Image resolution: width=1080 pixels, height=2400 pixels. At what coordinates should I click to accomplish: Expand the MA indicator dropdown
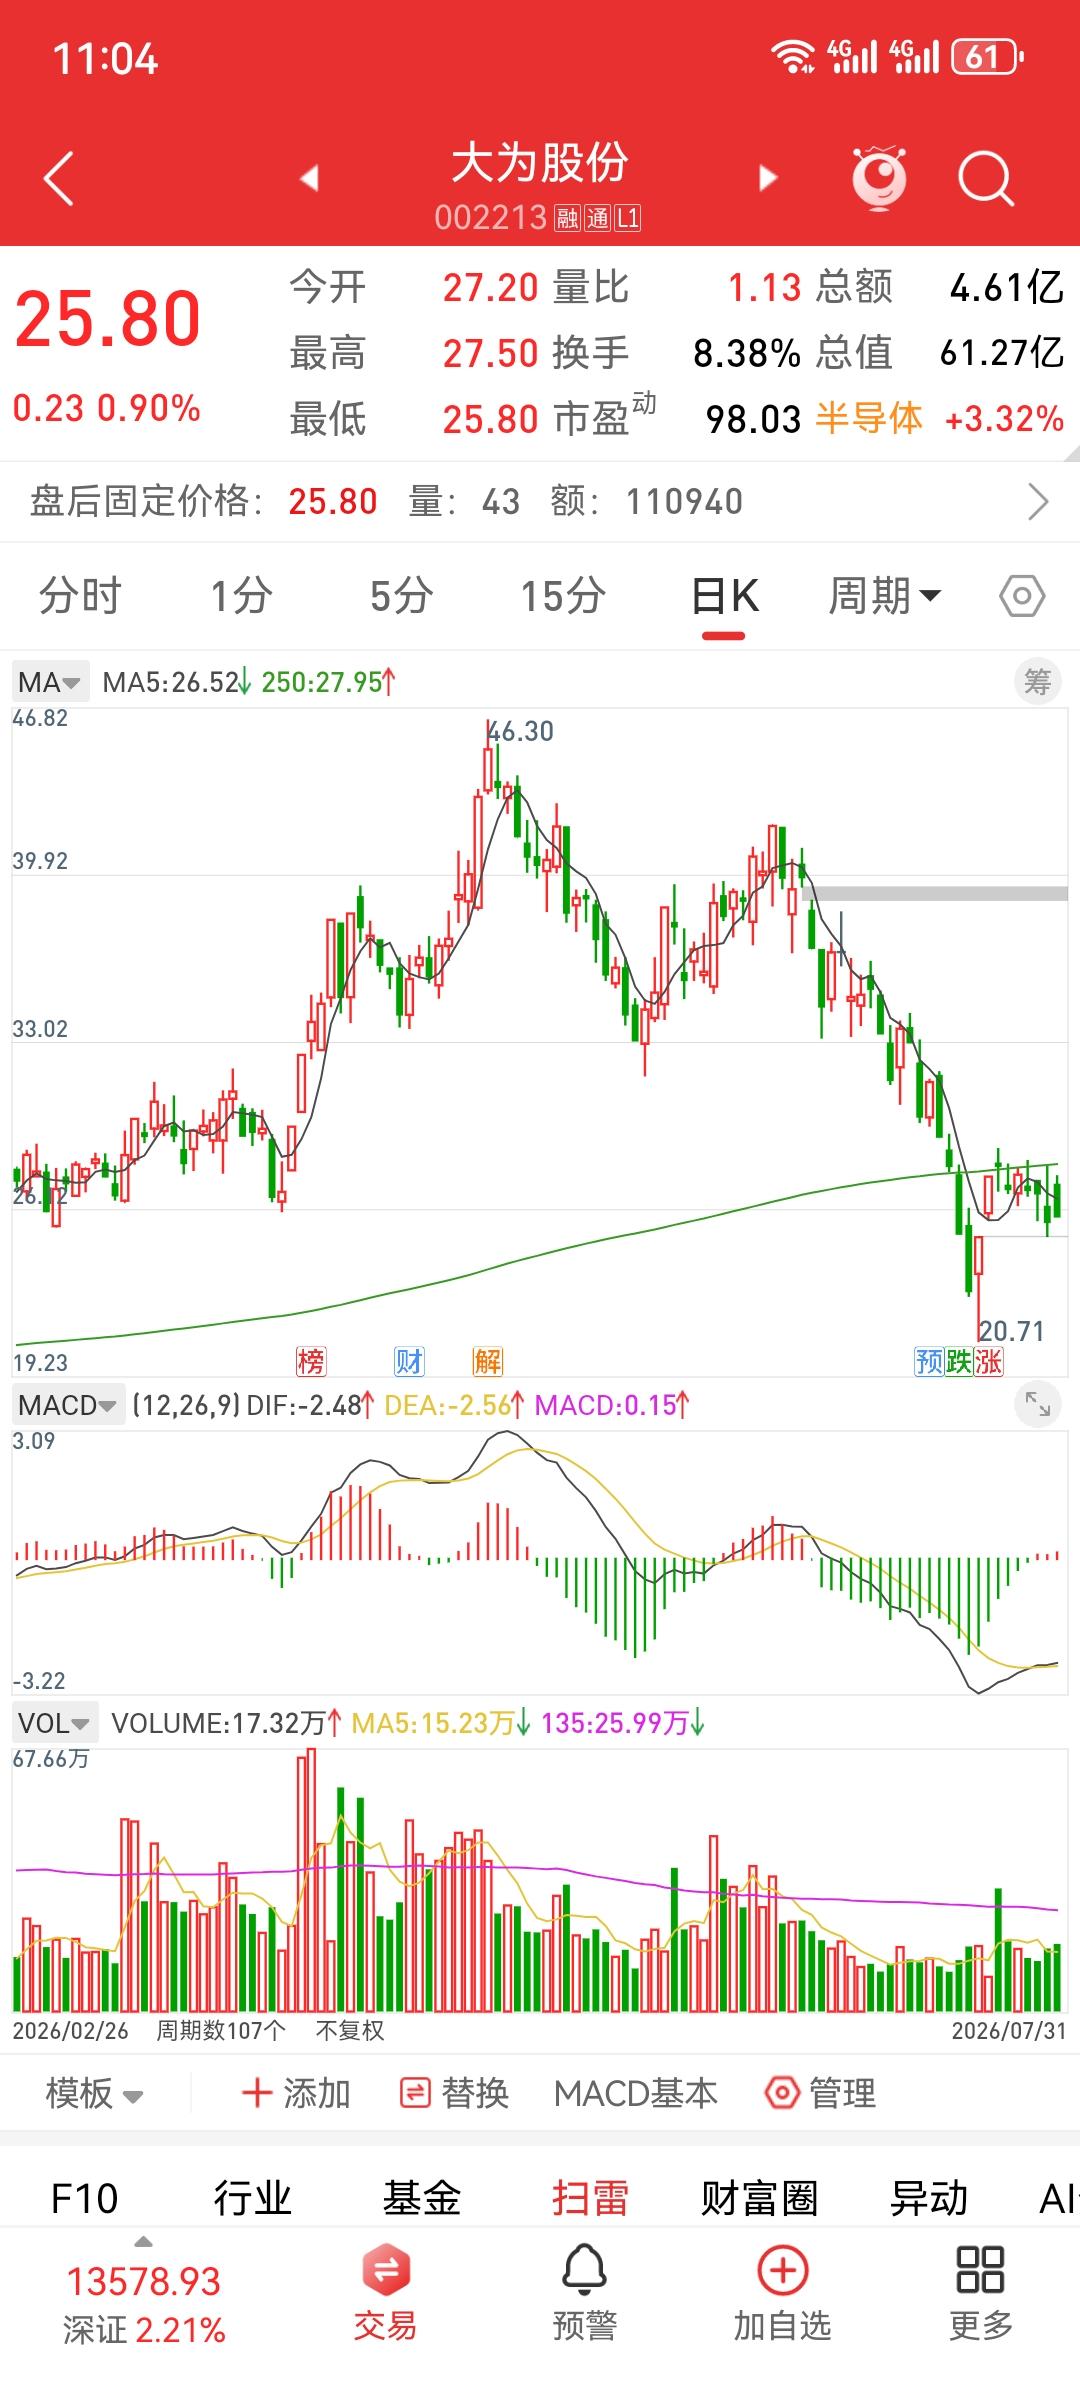pyautogui.click(x=50, y=683)
